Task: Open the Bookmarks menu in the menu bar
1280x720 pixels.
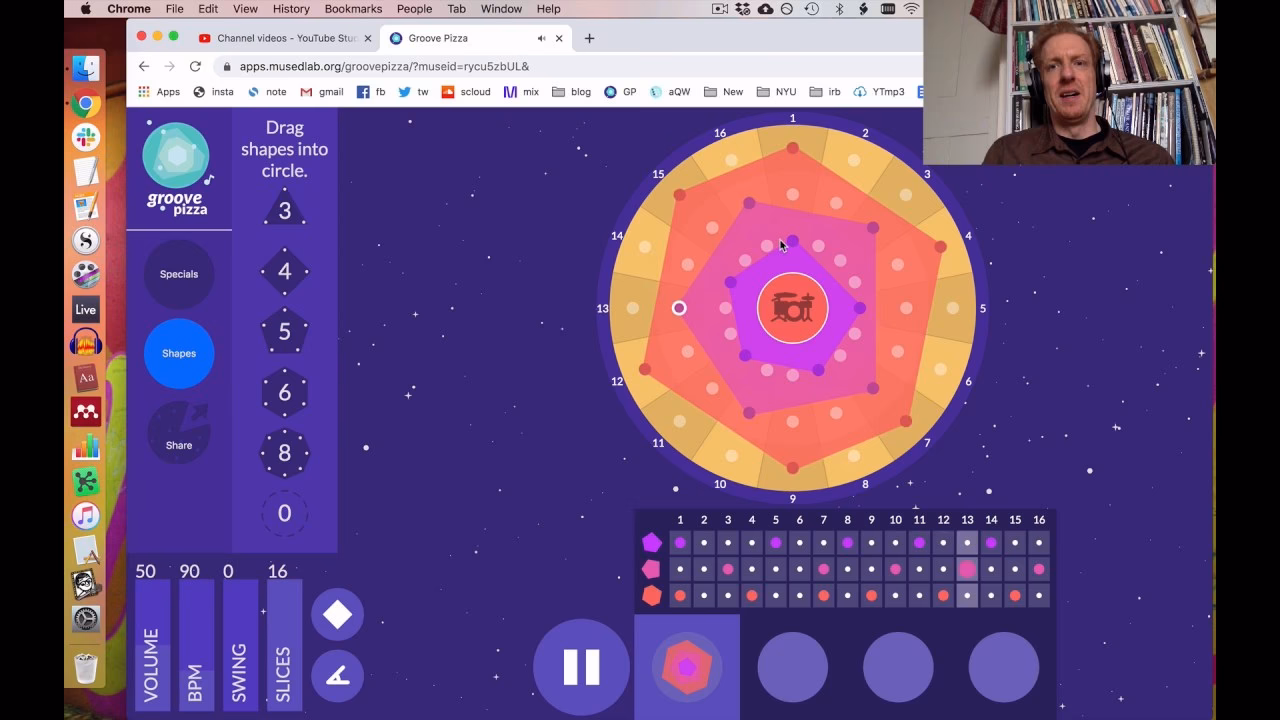Action: click(x=353, y=9)
